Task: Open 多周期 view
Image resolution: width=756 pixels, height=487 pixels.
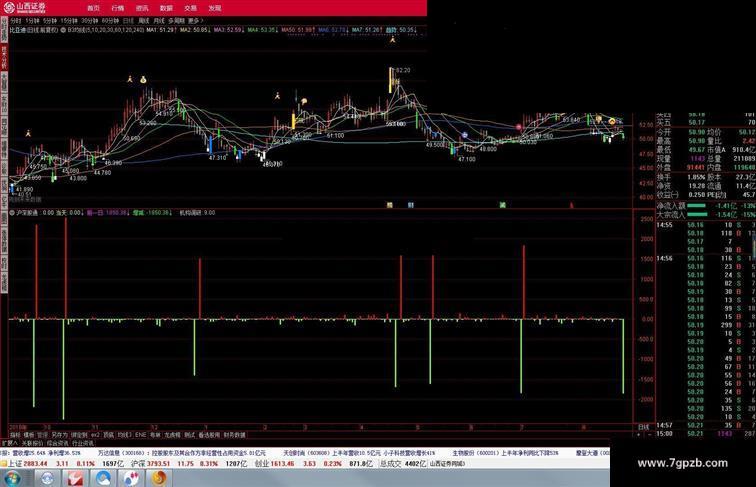Action: pos(176,21)
